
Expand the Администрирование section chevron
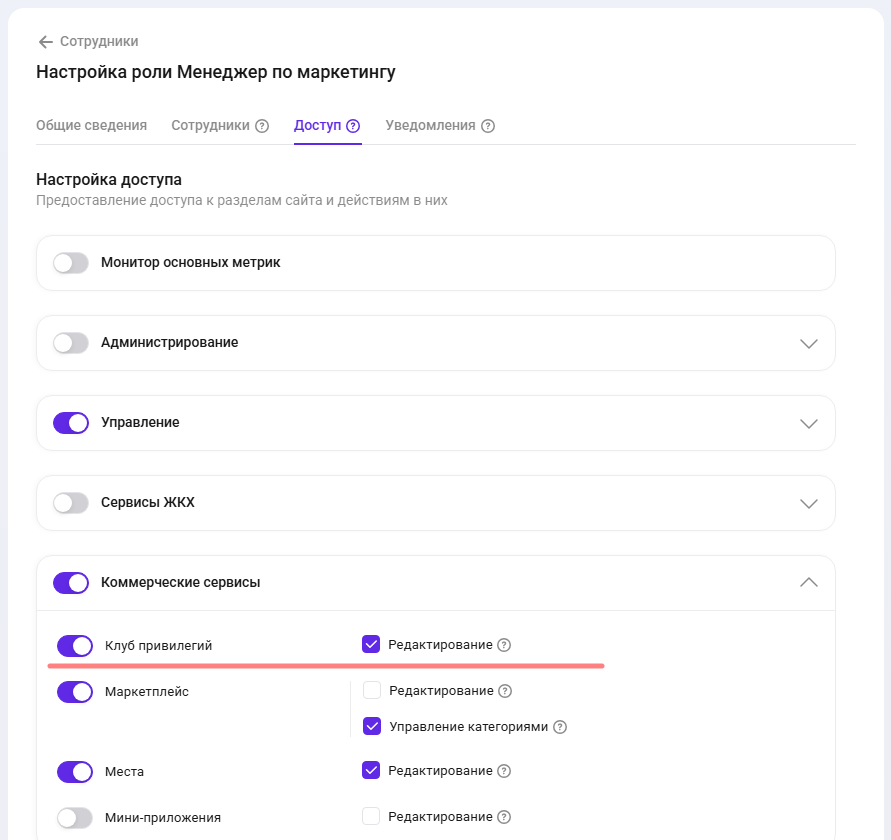point(809,343)
